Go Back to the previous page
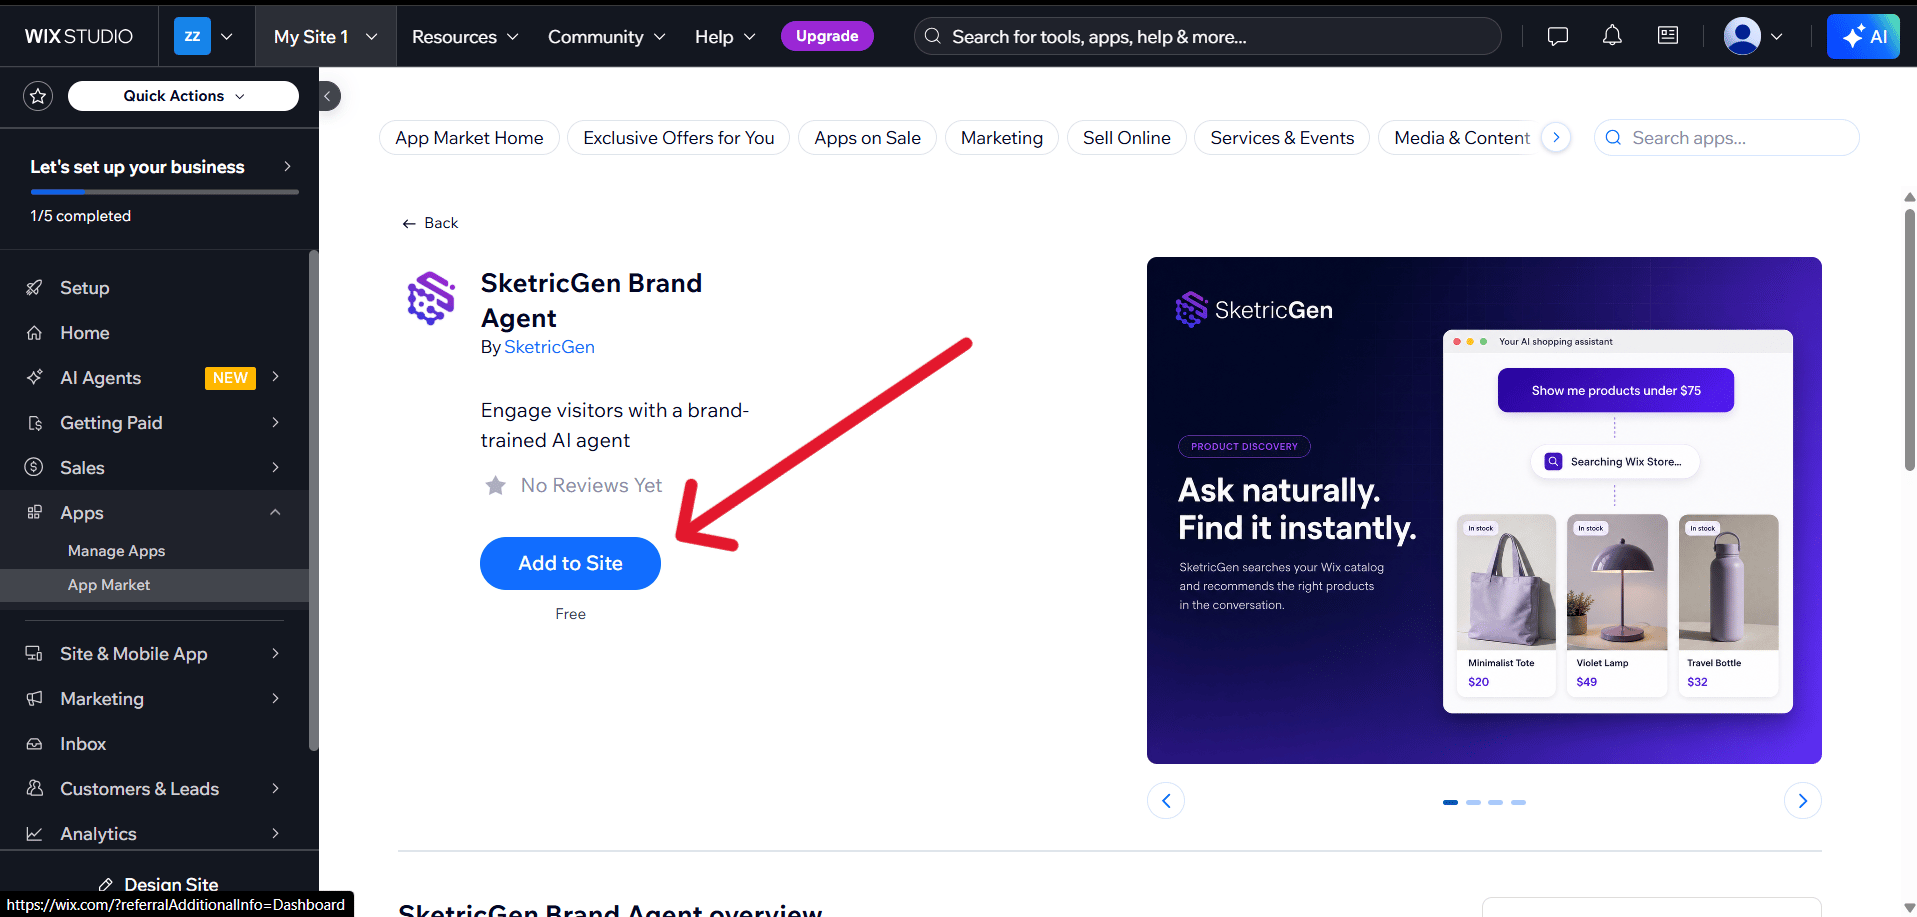1917x917 pixels. tap(430, 223)
